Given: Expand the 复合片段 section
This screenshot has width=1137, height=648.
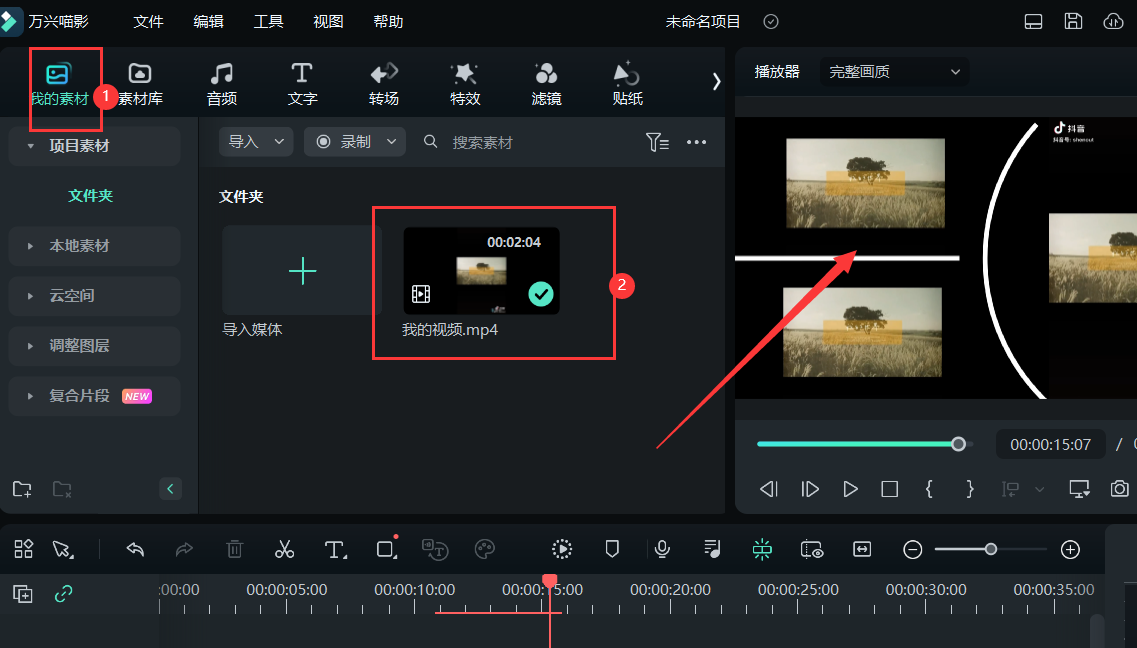Looking at the screenshot, I should click(x=94, y=396).
